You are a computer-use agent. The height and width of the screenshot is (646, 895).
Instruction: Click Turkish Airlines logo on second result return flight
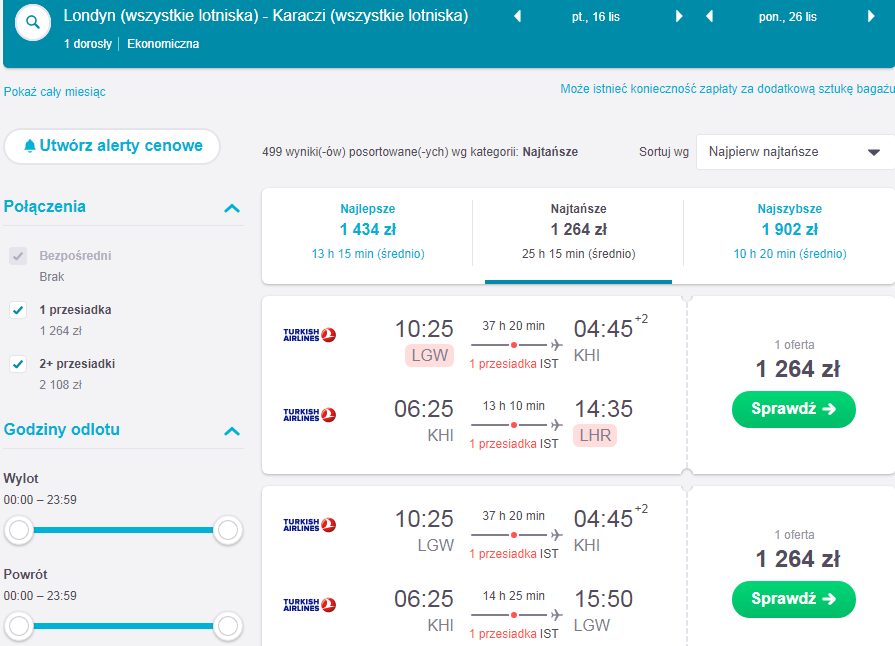309,604
